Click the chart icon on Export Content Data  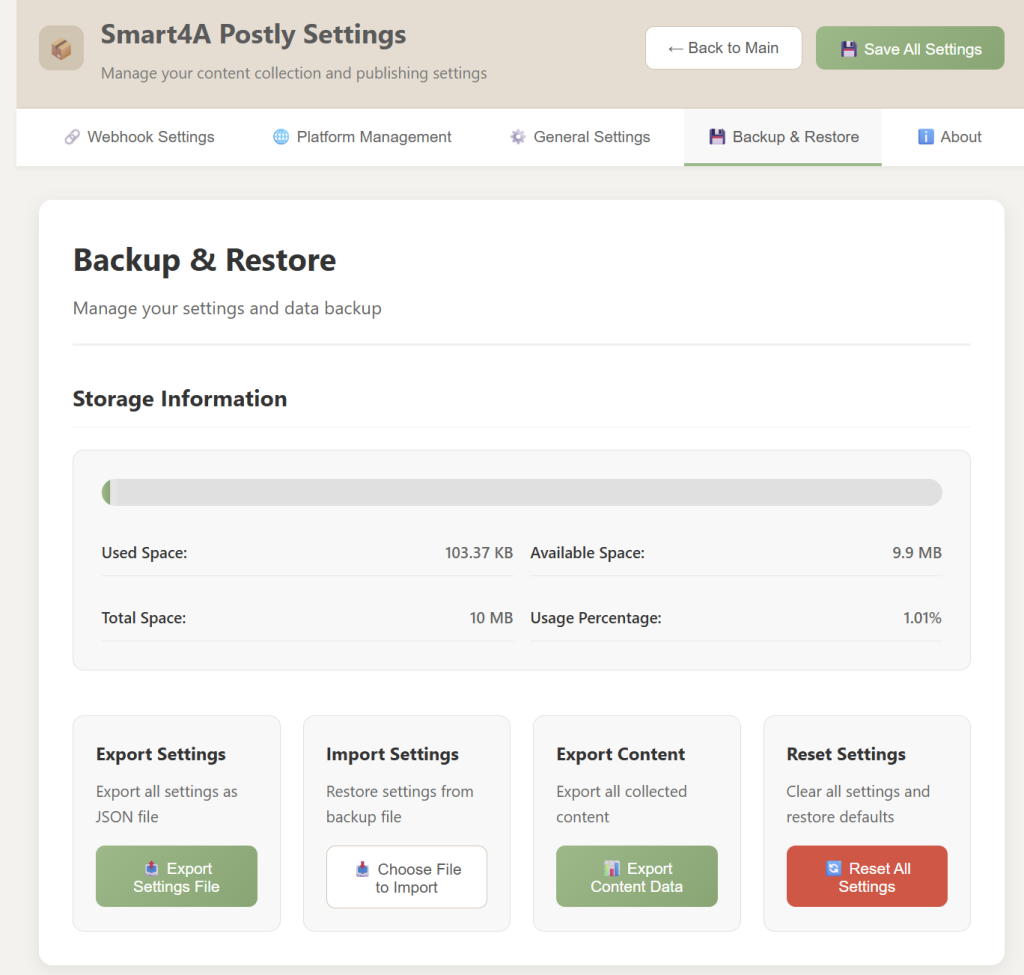(612, 868)
